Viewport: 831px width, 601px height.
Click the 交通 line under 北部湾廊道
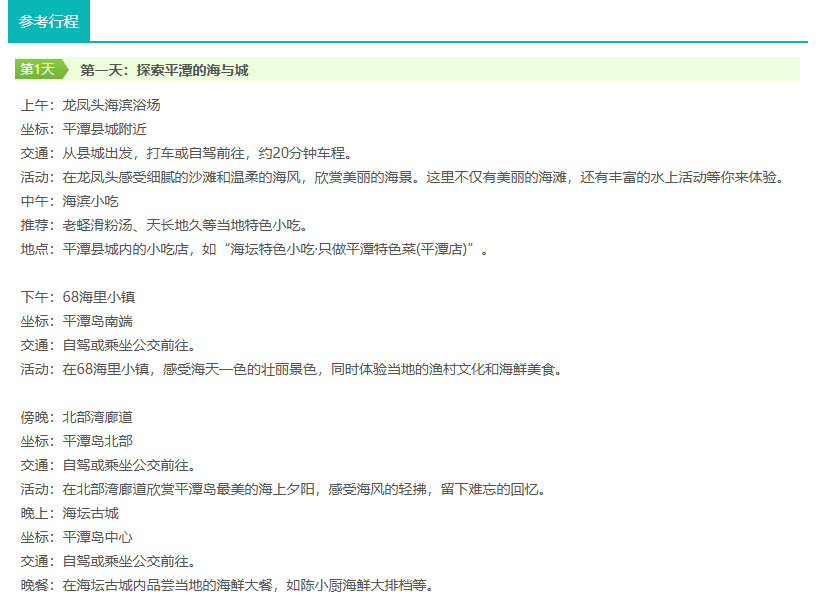[109, 465]
